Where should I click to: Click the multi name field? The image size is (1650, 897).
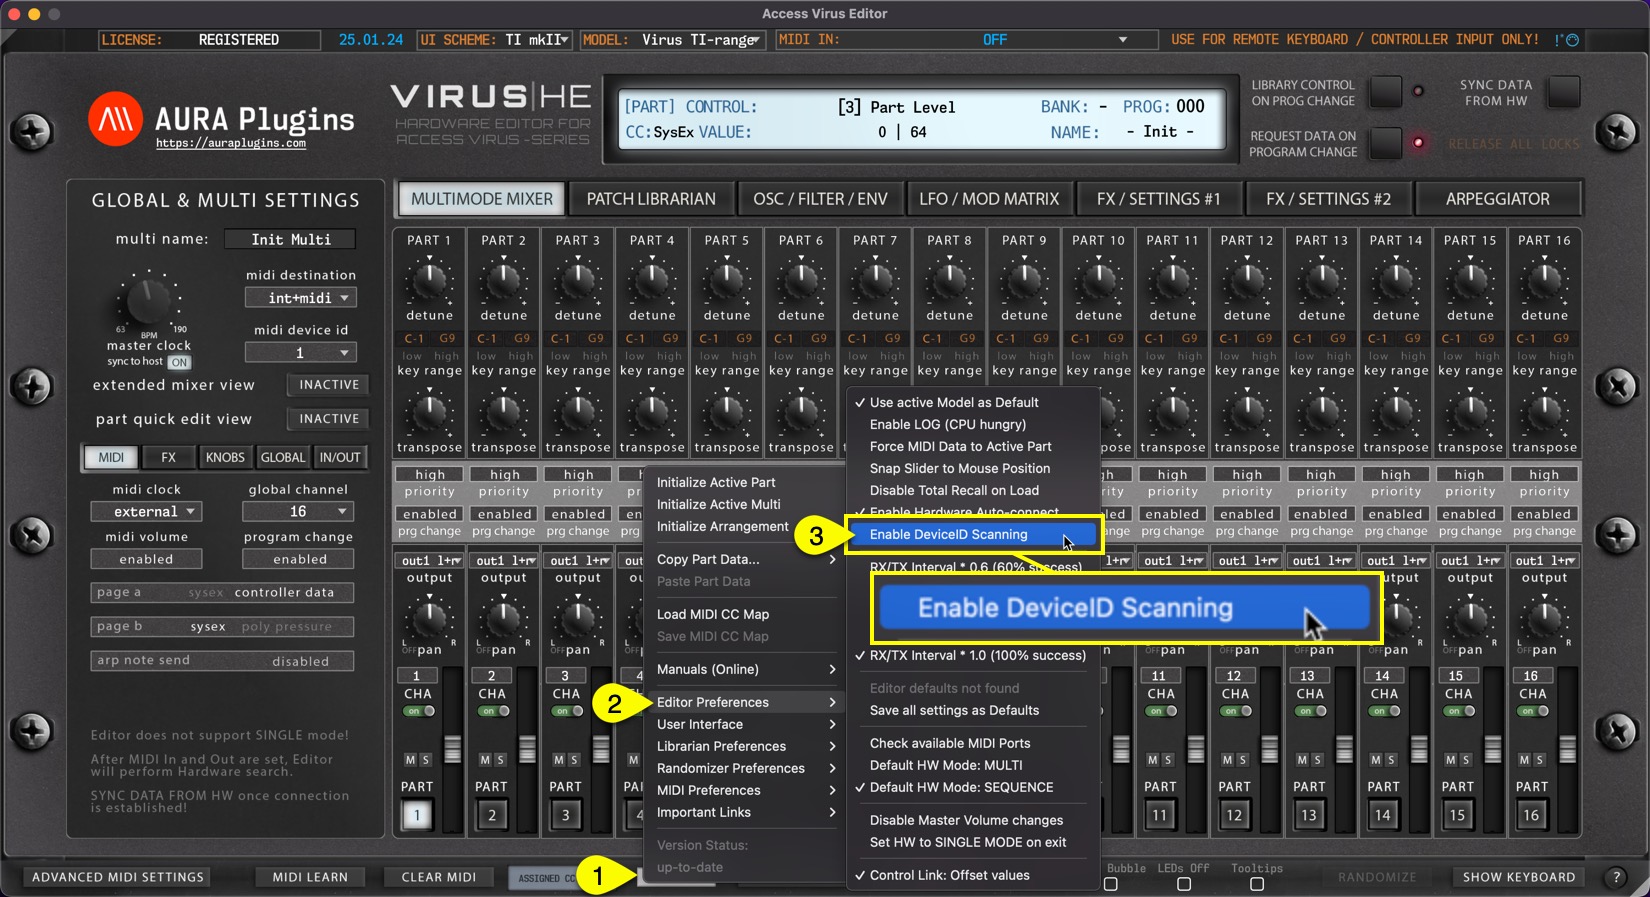click(290, 239)
